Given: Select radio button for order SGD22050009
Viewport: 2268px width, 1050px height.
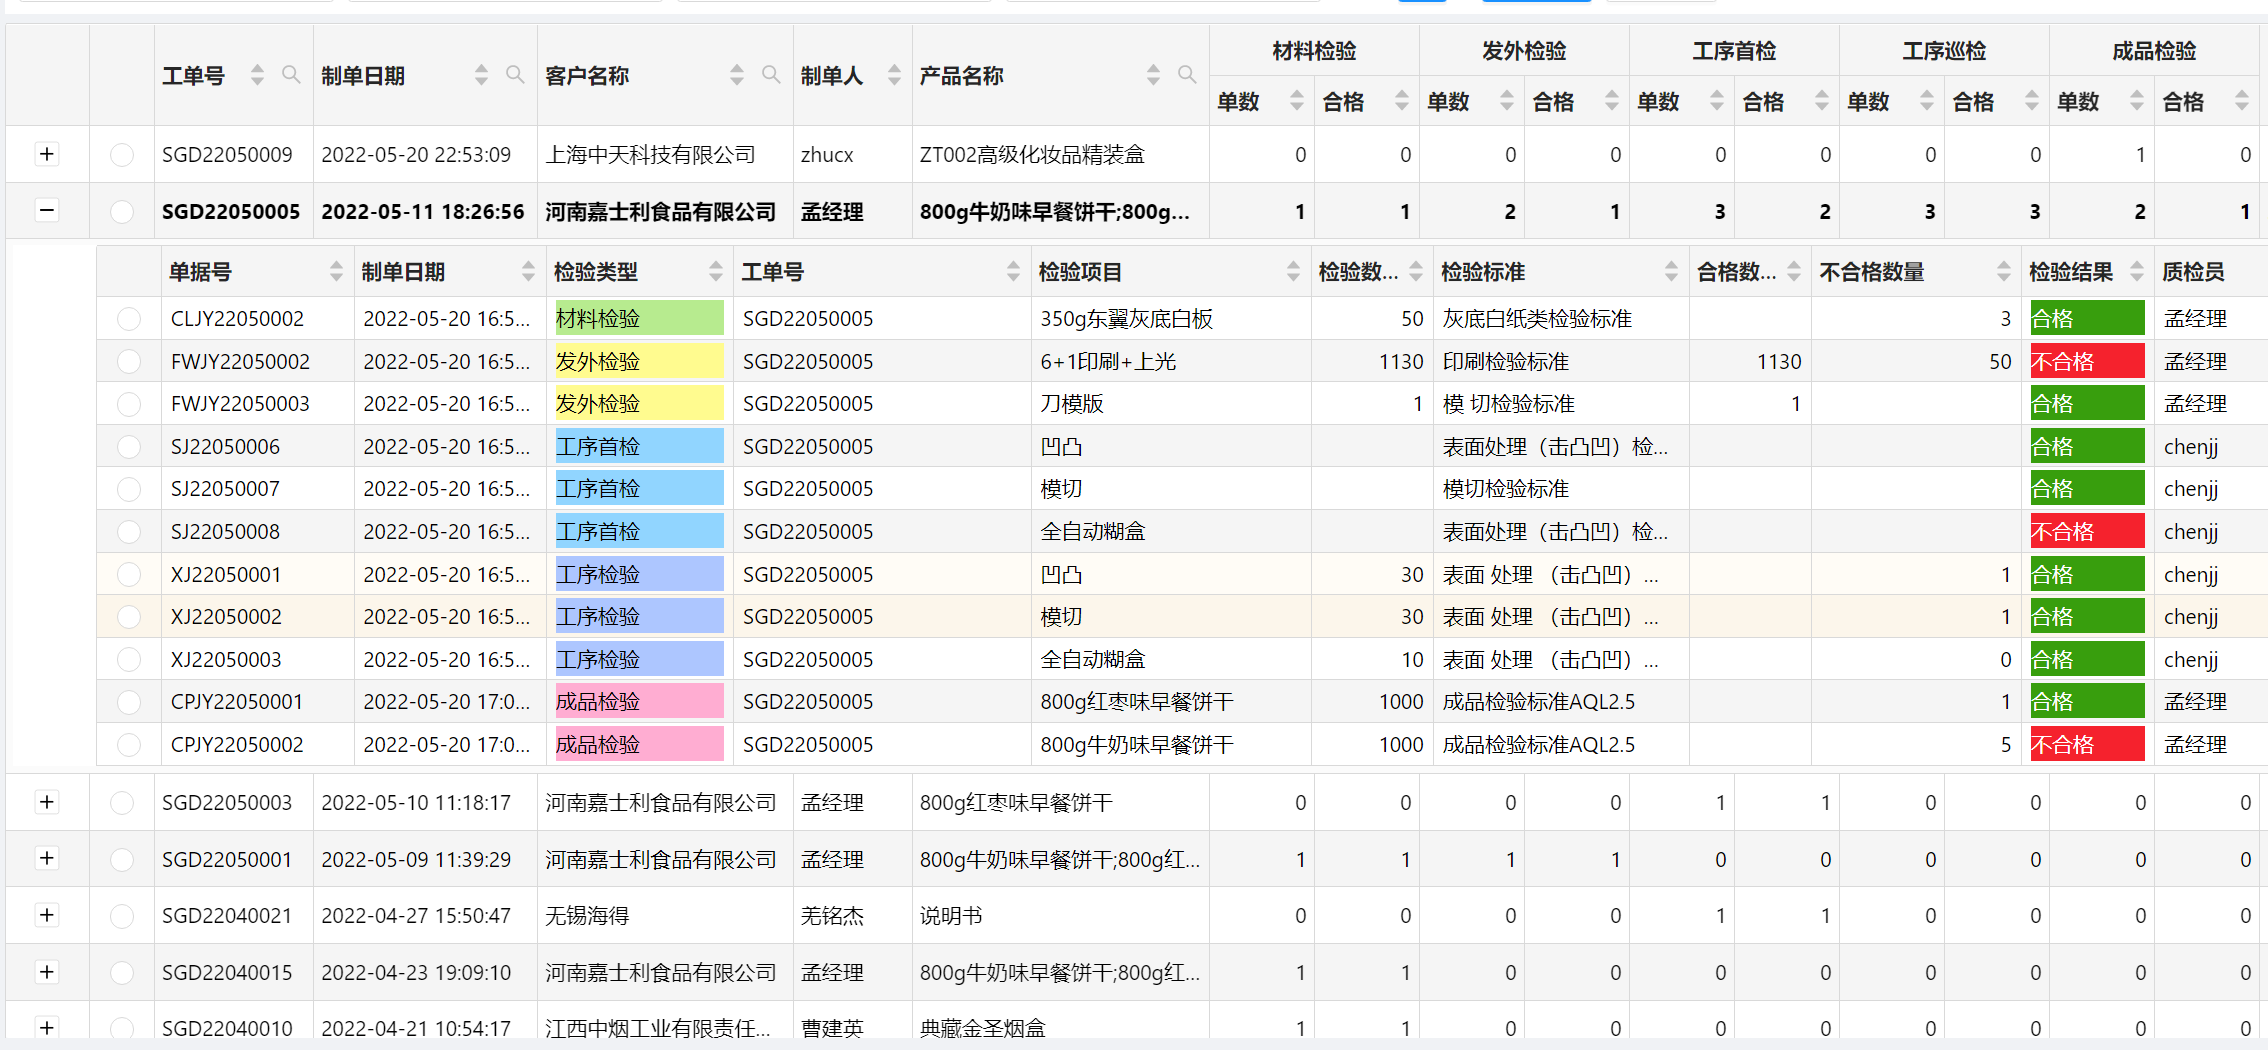Looking at the screenshot, I should pos(122,155).
